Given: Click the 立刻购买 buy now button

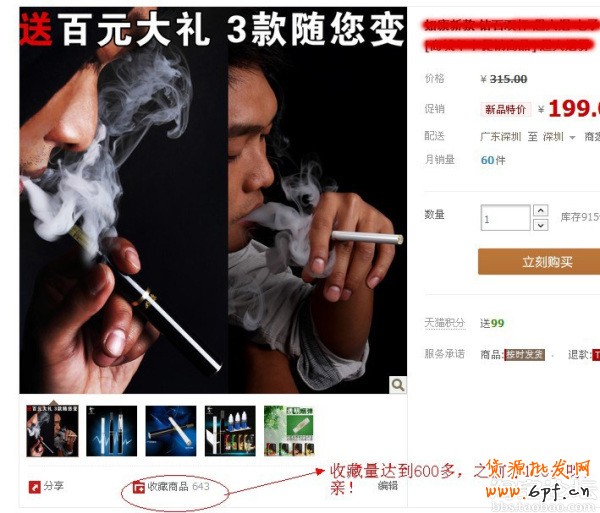Looking at the screenshot, I should click(x=539, y=262).
